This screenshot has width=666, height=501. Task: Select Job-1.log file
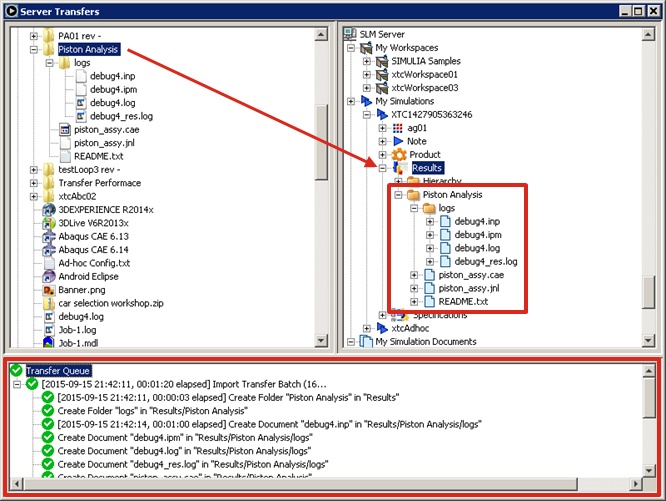[x=77, y=330]
